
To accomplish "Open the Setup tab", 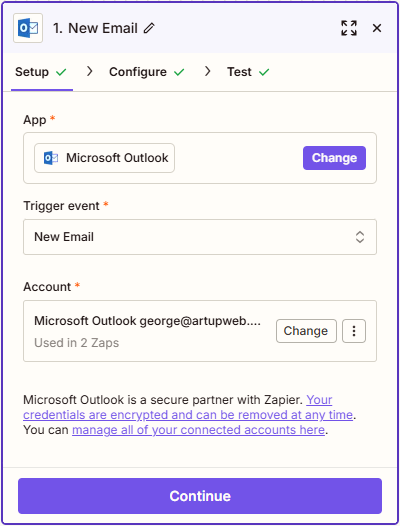I will point(42,72).
